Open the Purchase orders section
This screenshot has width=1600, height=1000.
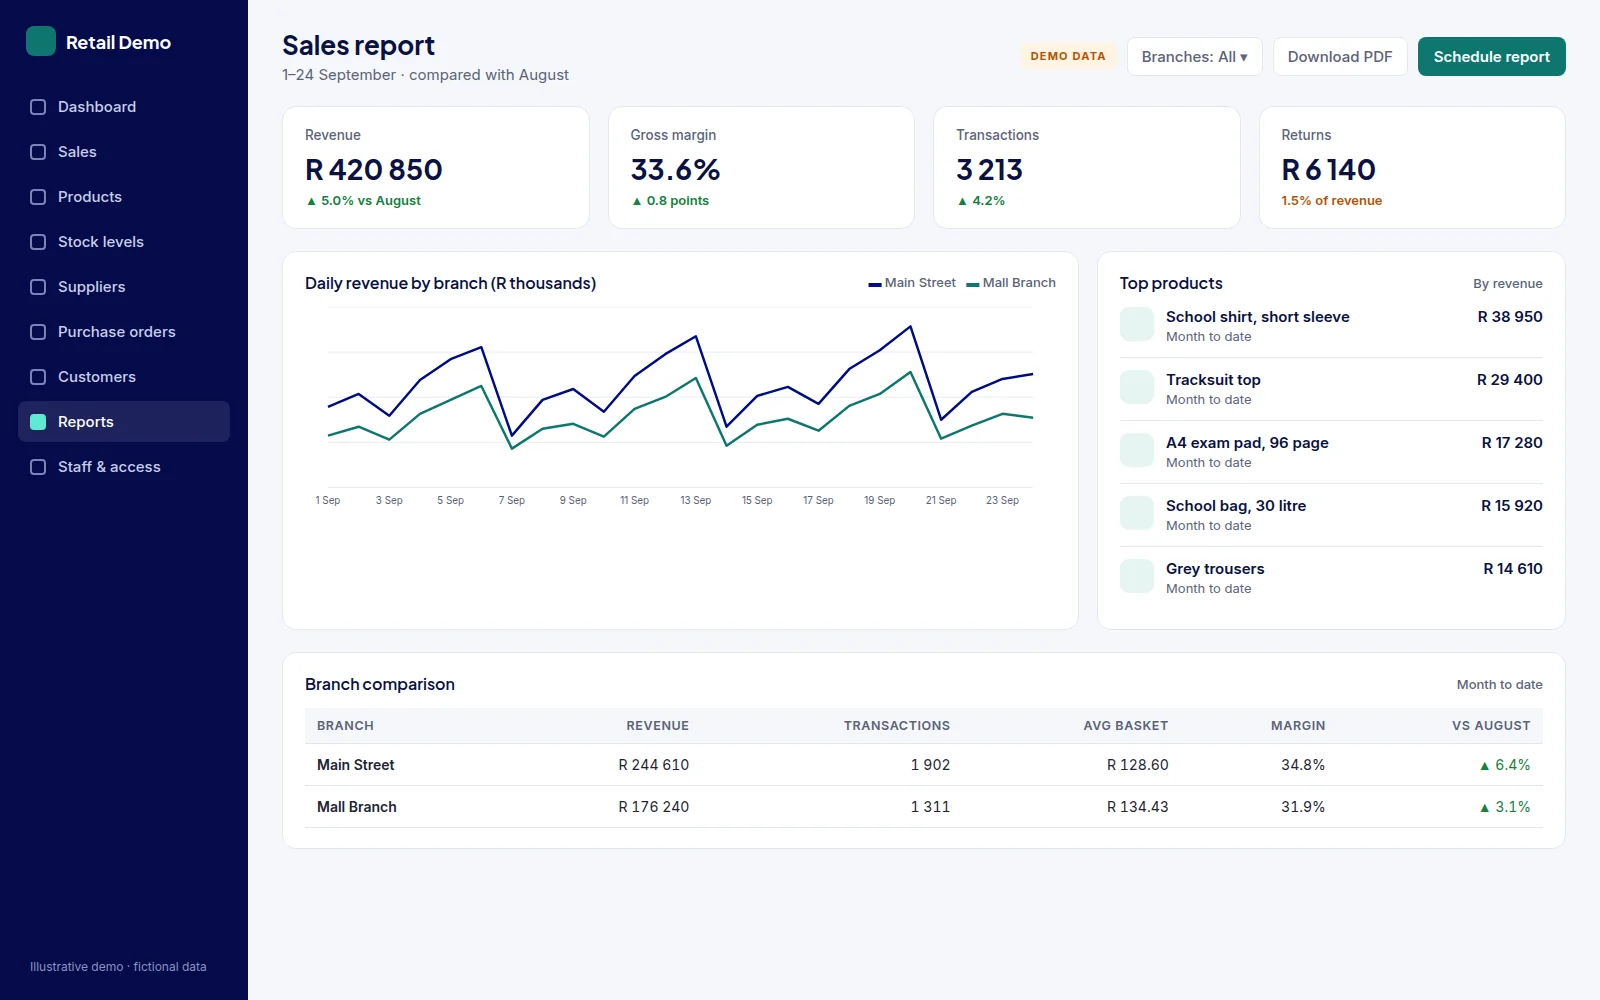[124, 332]
